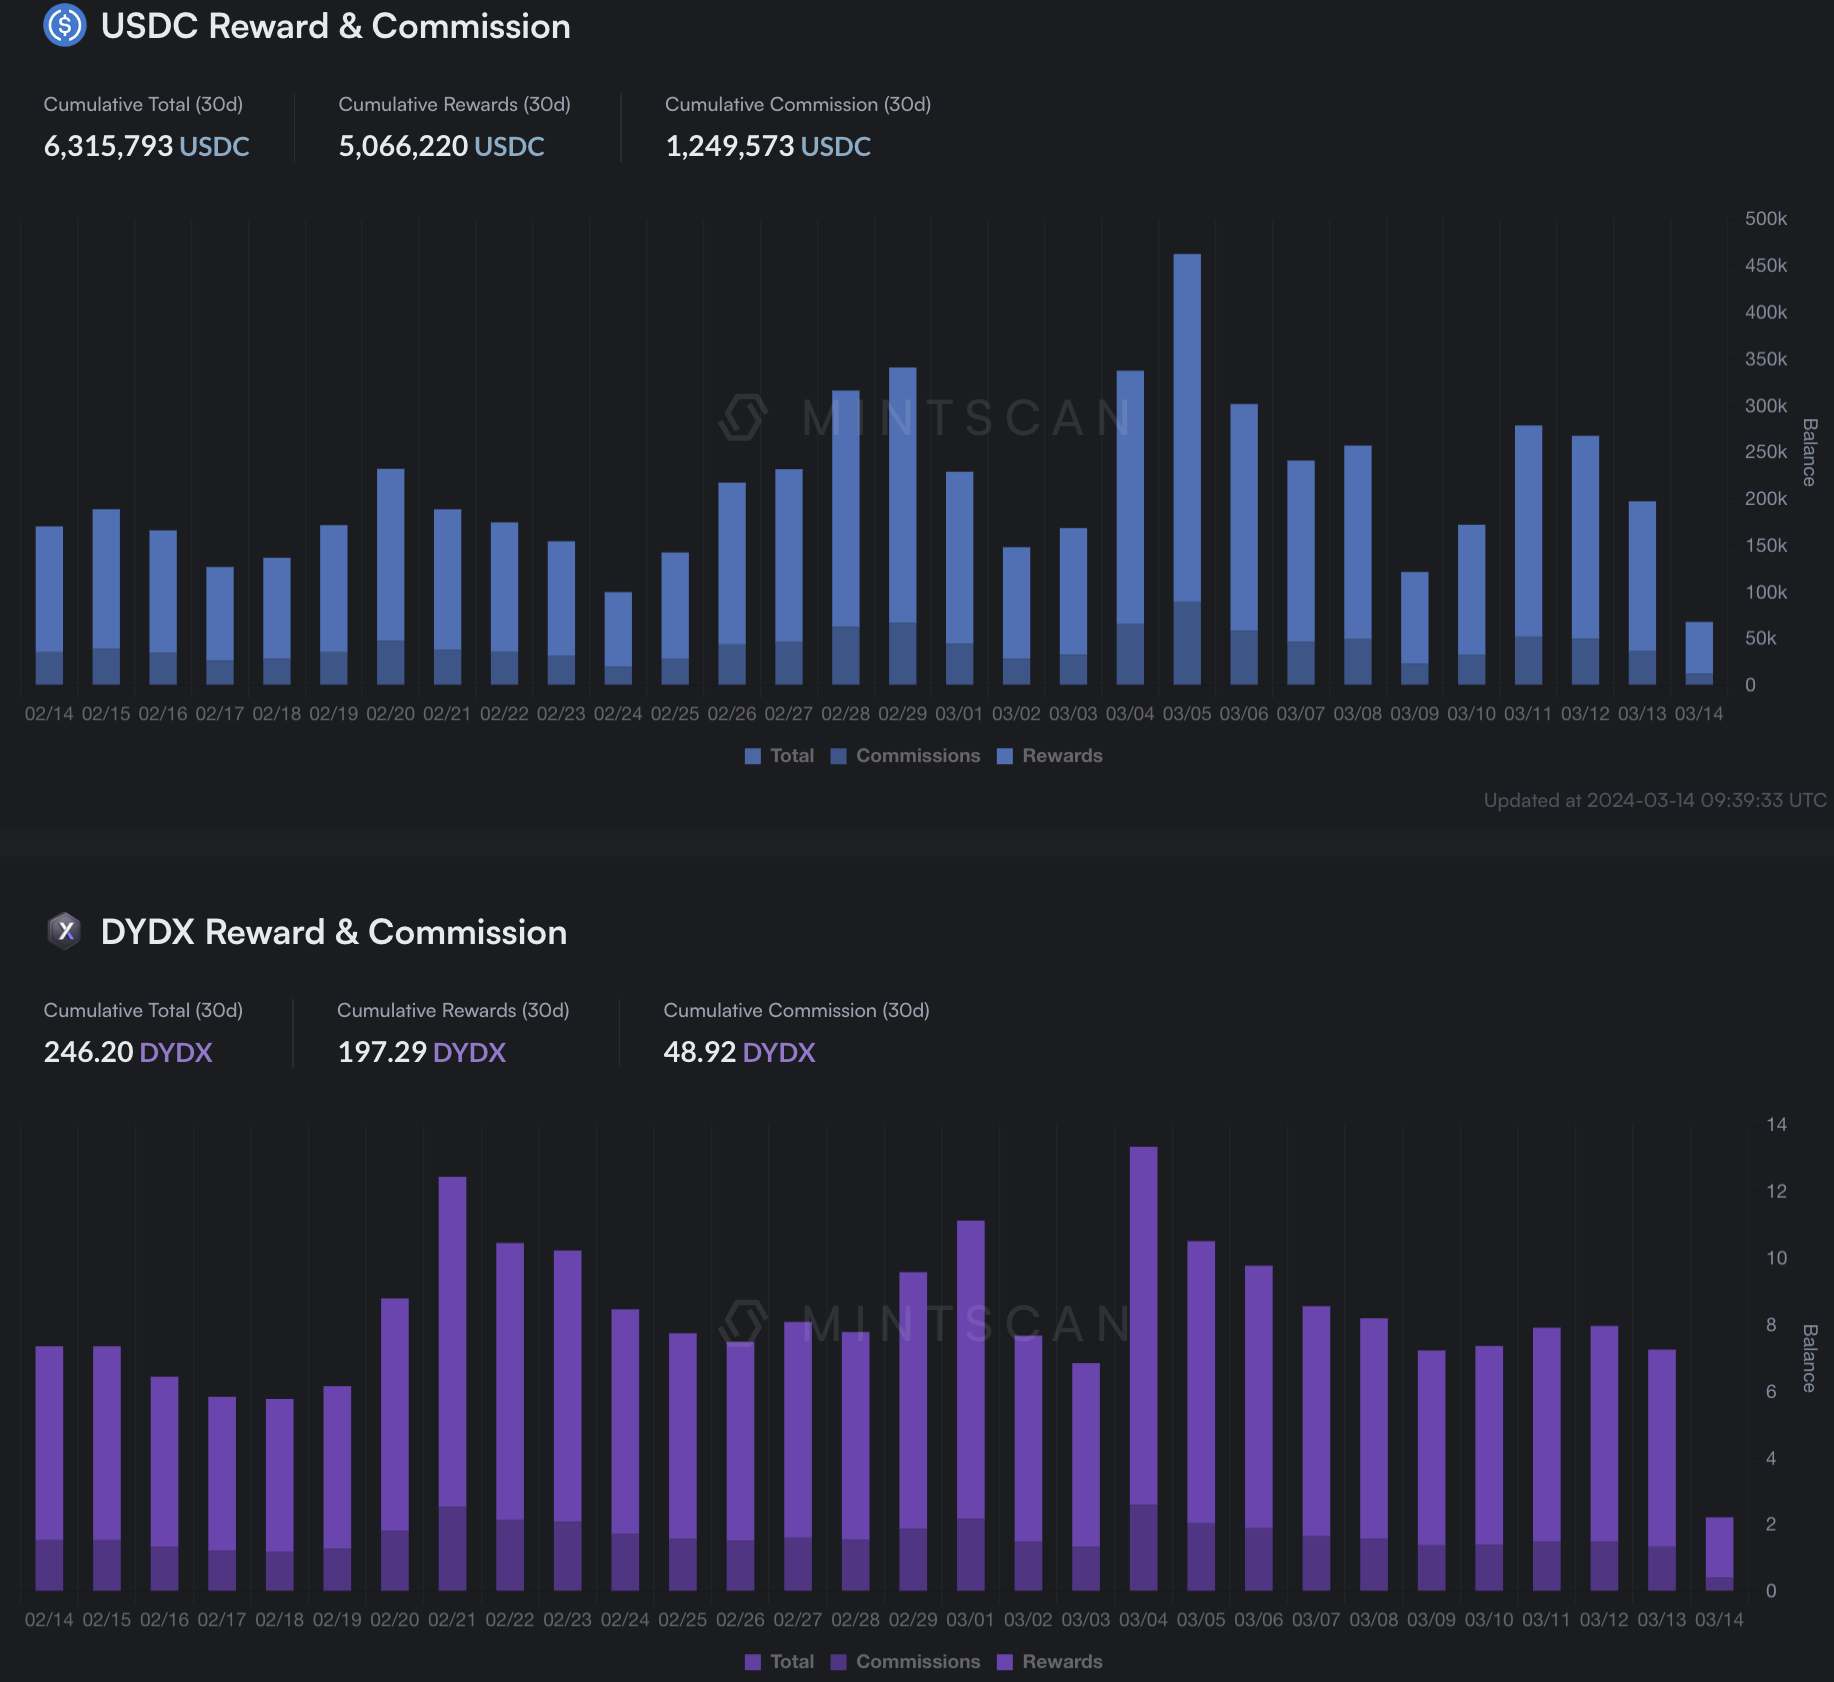Viewport: 1834px width, 1682px height.
Task: Toggle Rewards series in USDC chart legend
Action: pyautogui.click(x=1050, y=756)
